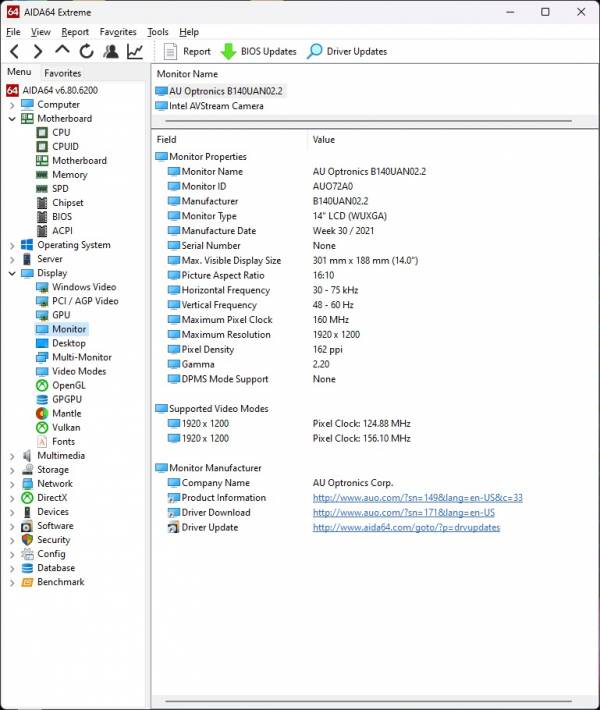The image size is (600, 710).
Task: Open the user profile toolbar icon
Action: coord(110,52)
